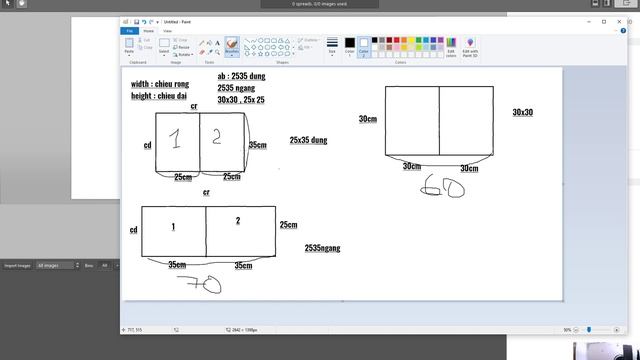The height and width of the screenshot is (360, 640).
Task: Switch to the View ribbon tab
Action: (167, 31)
